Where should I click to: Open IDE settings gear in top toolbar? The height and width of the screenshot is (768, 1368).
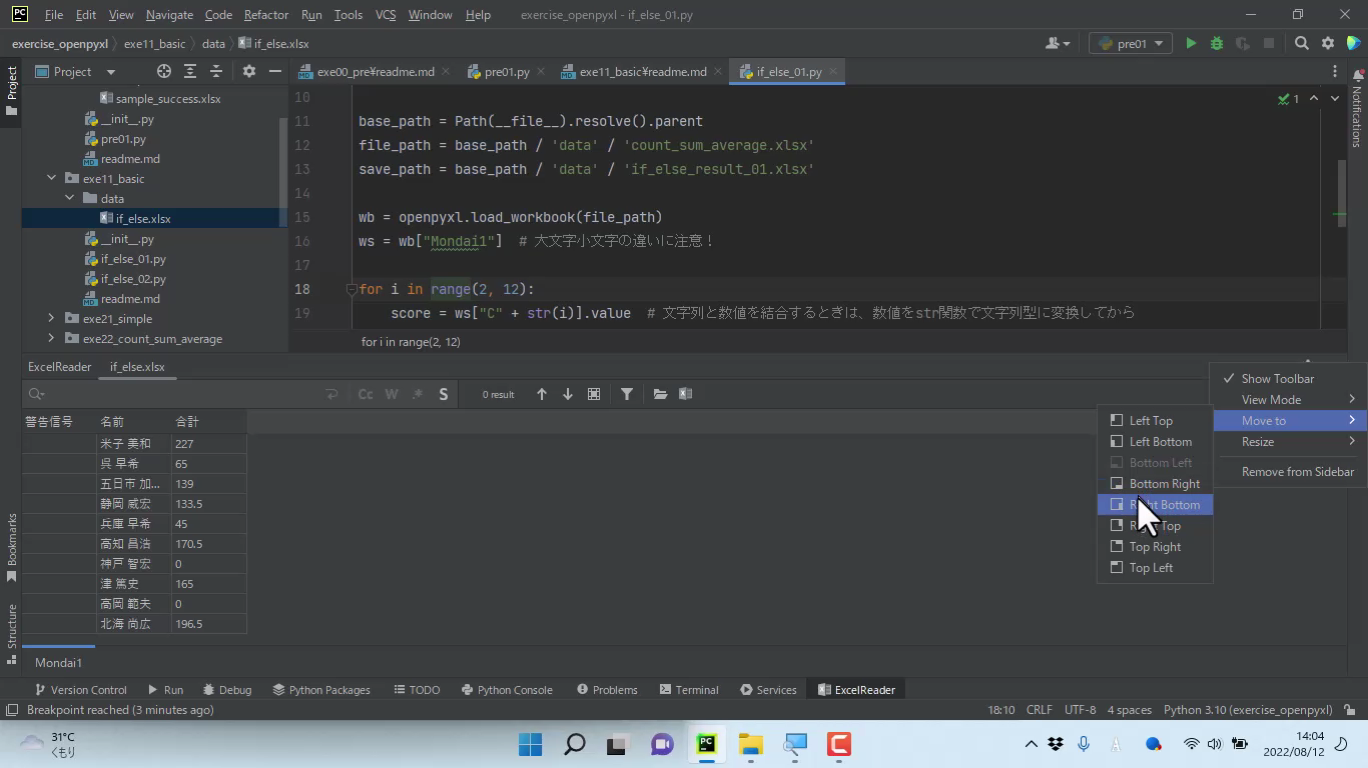click(x=1328, y=44)
